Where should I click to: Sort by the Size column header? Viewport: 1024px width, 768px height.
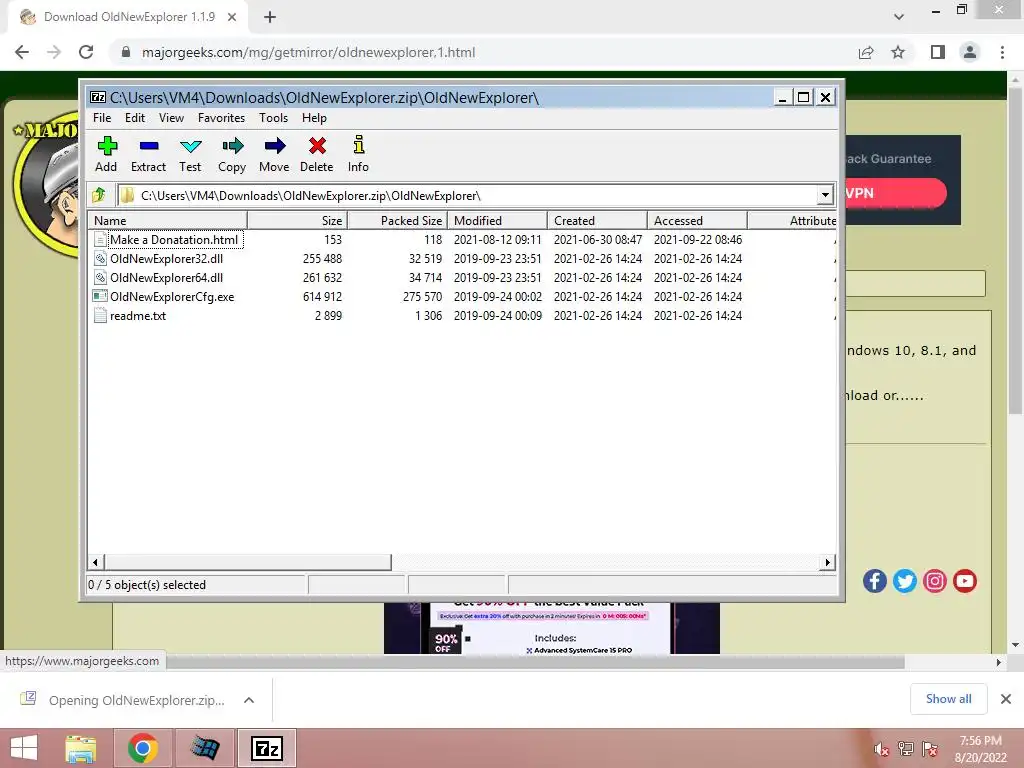[297, 221]
